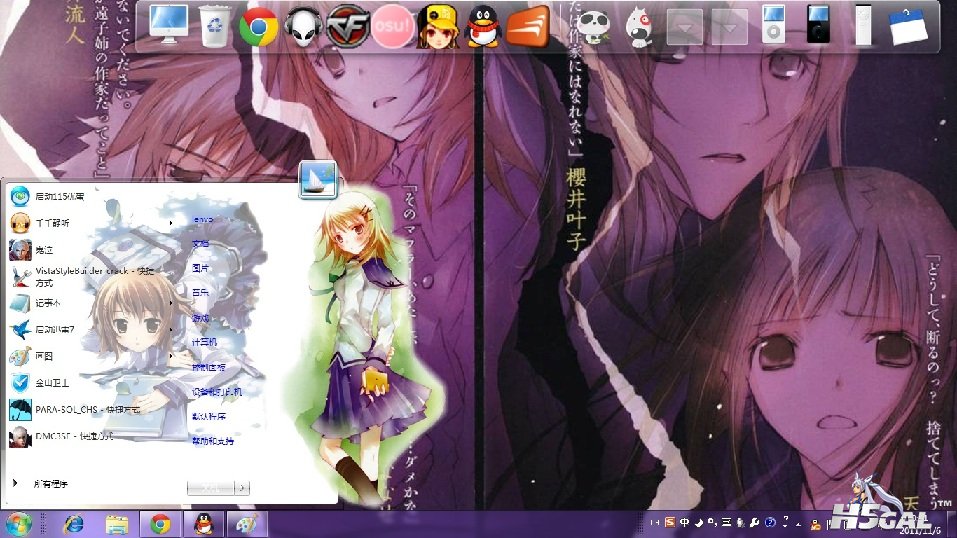The height and width of the screenshot is (538, 957).
Task: Toggle Chinese/English mode via the 中 button
Action: 684,522
